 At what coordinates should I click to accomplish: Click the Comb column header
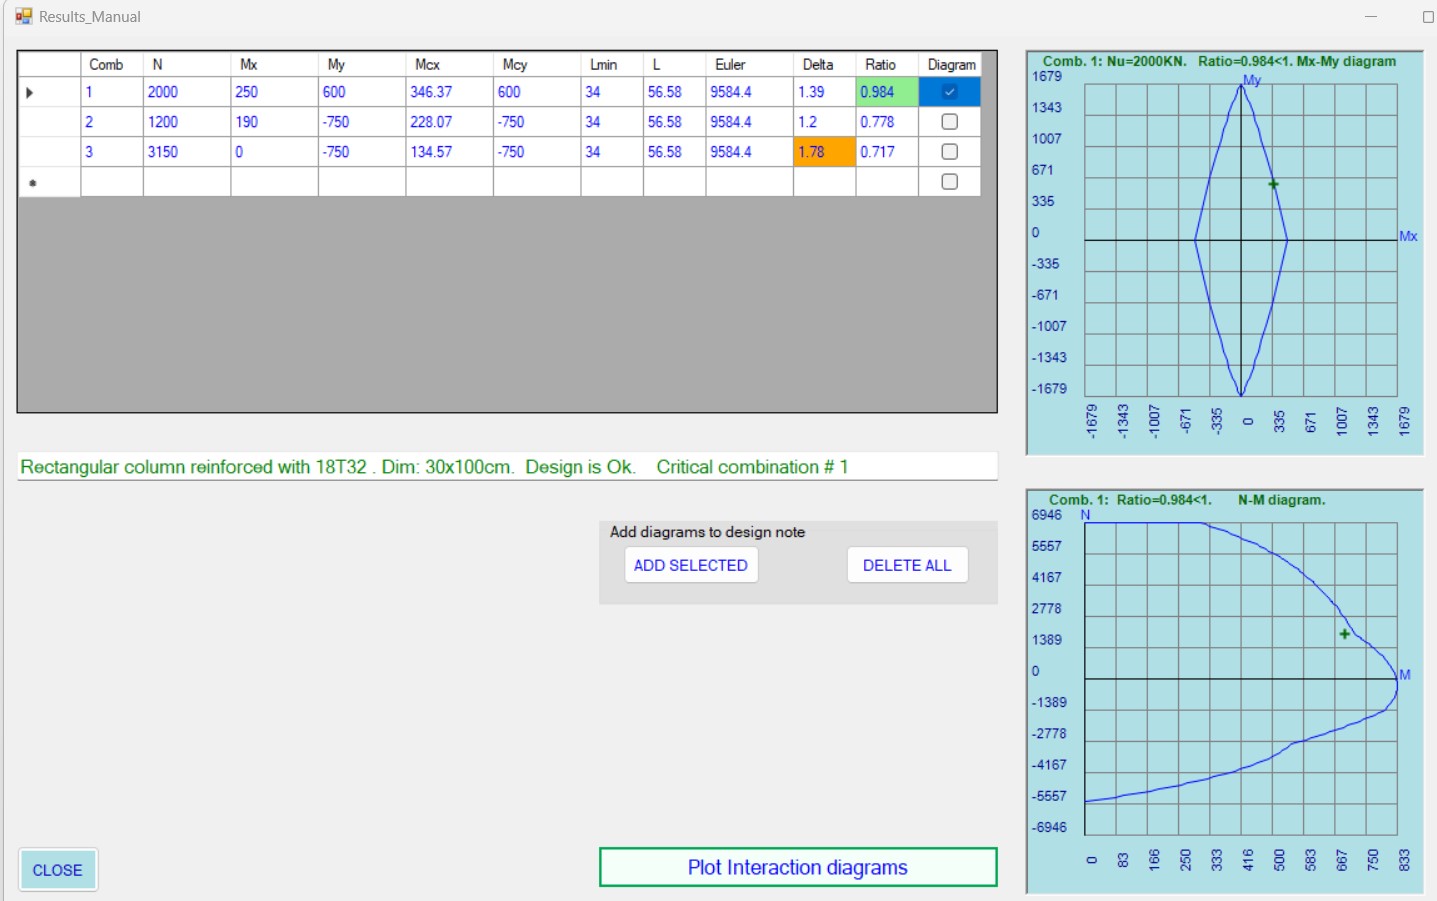point(112,64)
